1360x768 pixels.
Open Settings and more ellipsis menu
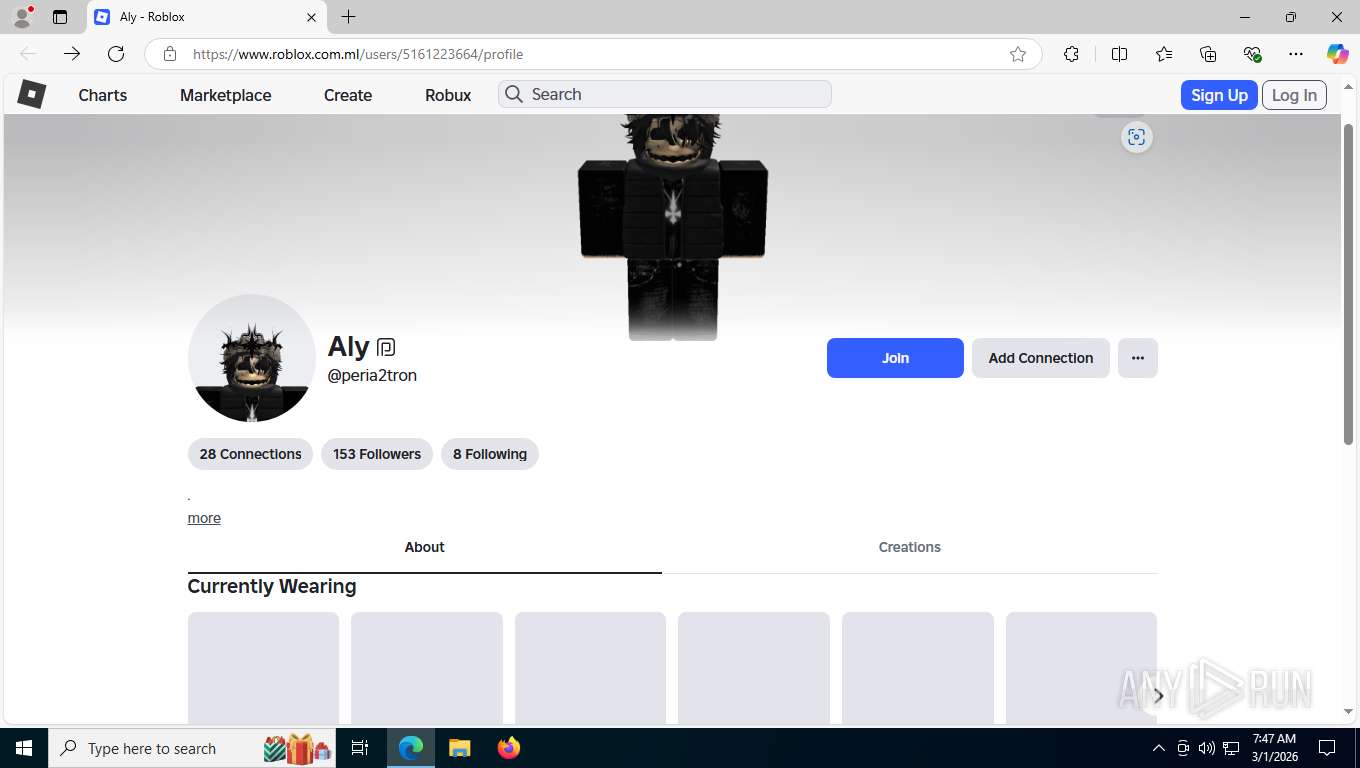tap(1296, 54)
